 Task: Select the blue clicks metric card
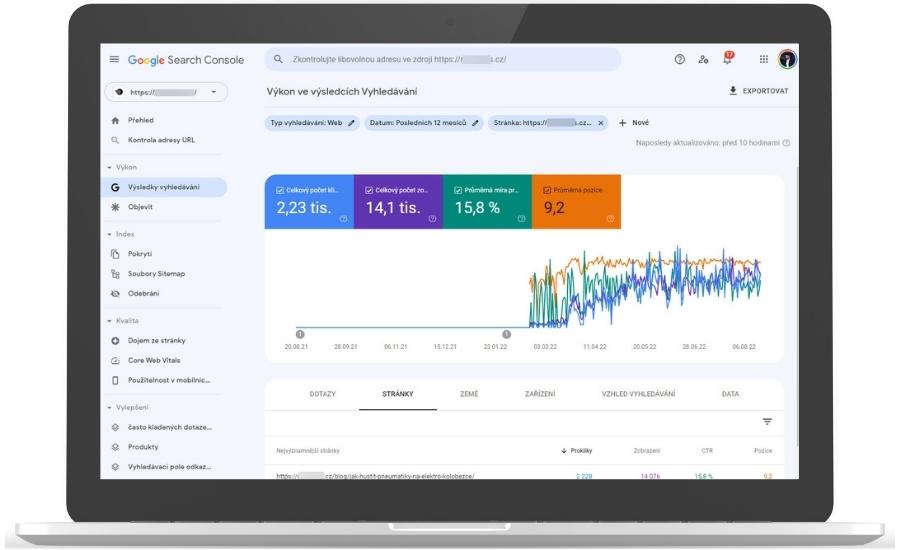309,202
